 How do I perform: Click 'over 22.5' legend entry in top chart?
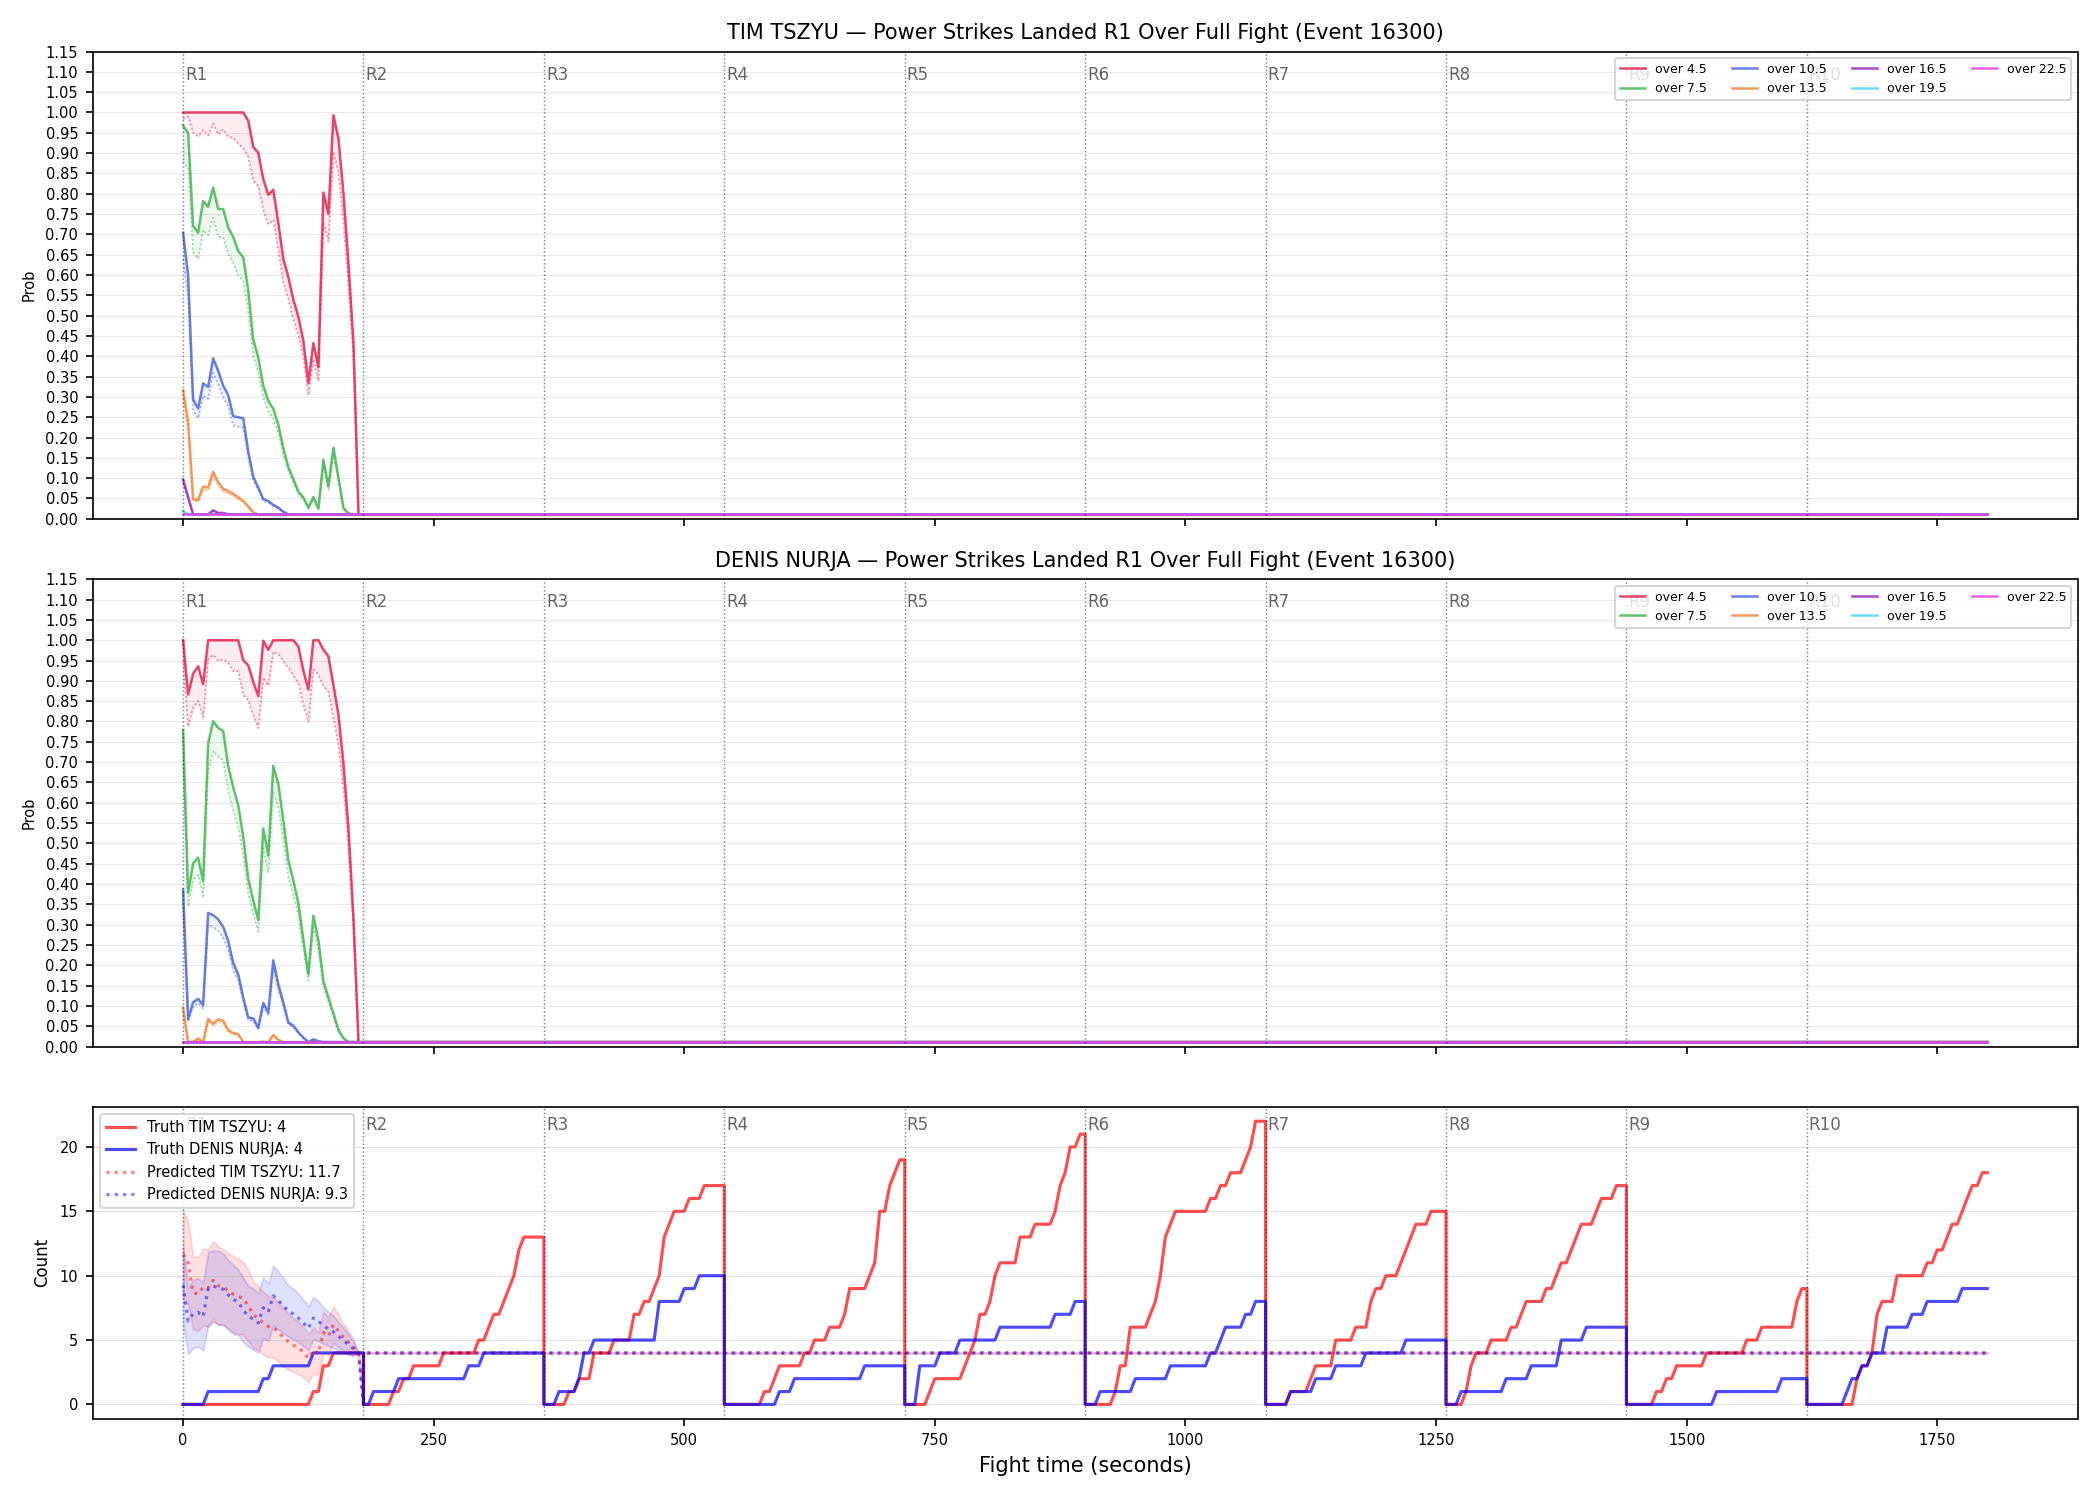pyautogui.click(x=2019, y=69)
